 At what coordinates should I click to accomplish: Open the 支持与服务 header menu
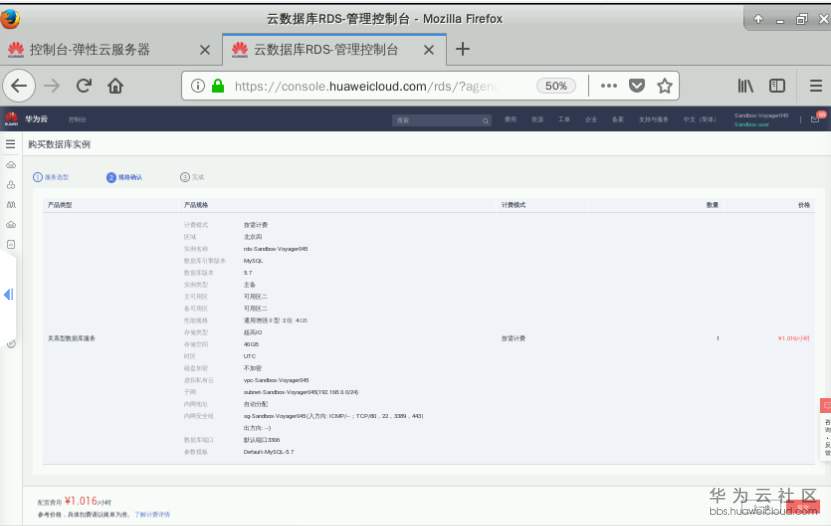click(x=653, y=120)
